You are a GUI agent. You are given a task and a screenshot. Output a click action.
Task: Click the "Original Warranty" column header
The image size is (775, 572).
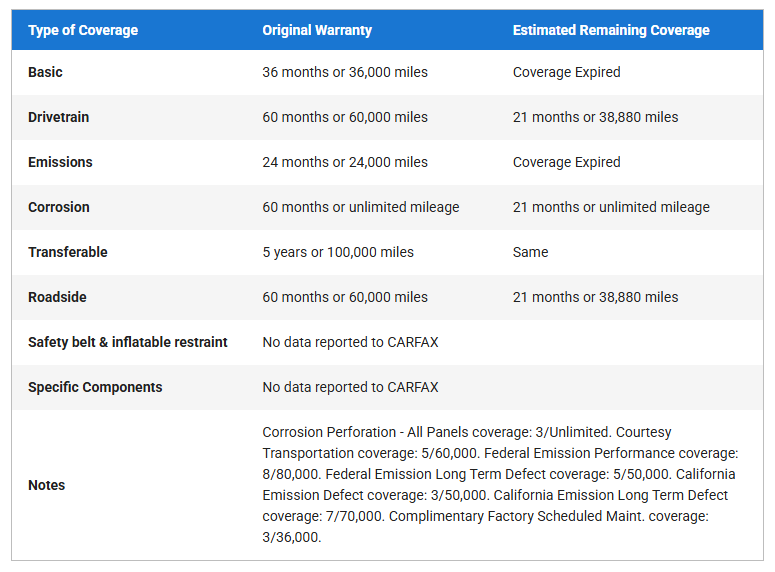pyautogui.click(x=317, y=30)
